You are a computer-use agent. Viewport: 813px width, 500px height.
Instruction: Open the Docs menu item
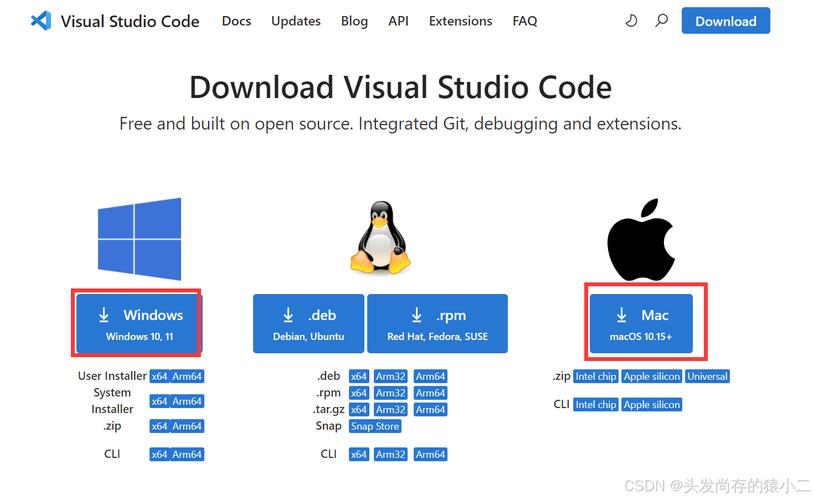coord(236,21)
